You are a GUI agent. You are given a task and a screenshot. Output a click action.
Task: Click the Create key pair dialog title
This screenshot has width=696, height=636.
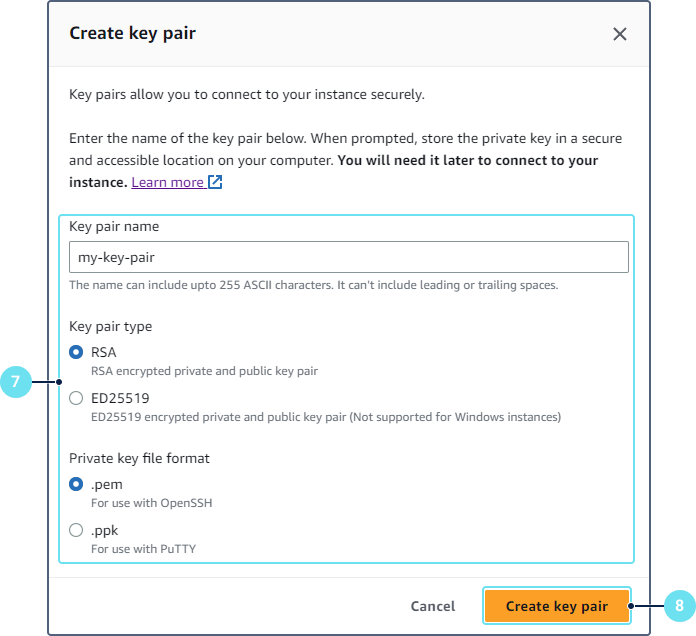[x=132, y=33]
